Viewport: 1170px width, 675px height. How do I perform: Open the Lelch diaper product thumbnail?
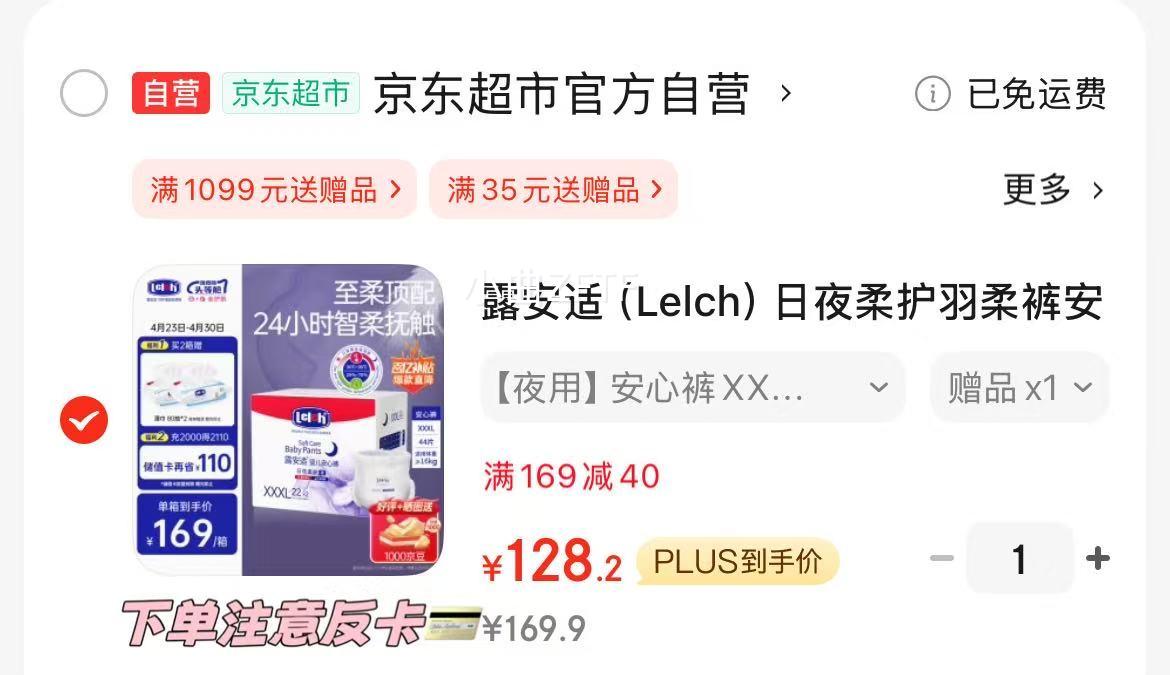pyautogui.click(x=289, y=420)
